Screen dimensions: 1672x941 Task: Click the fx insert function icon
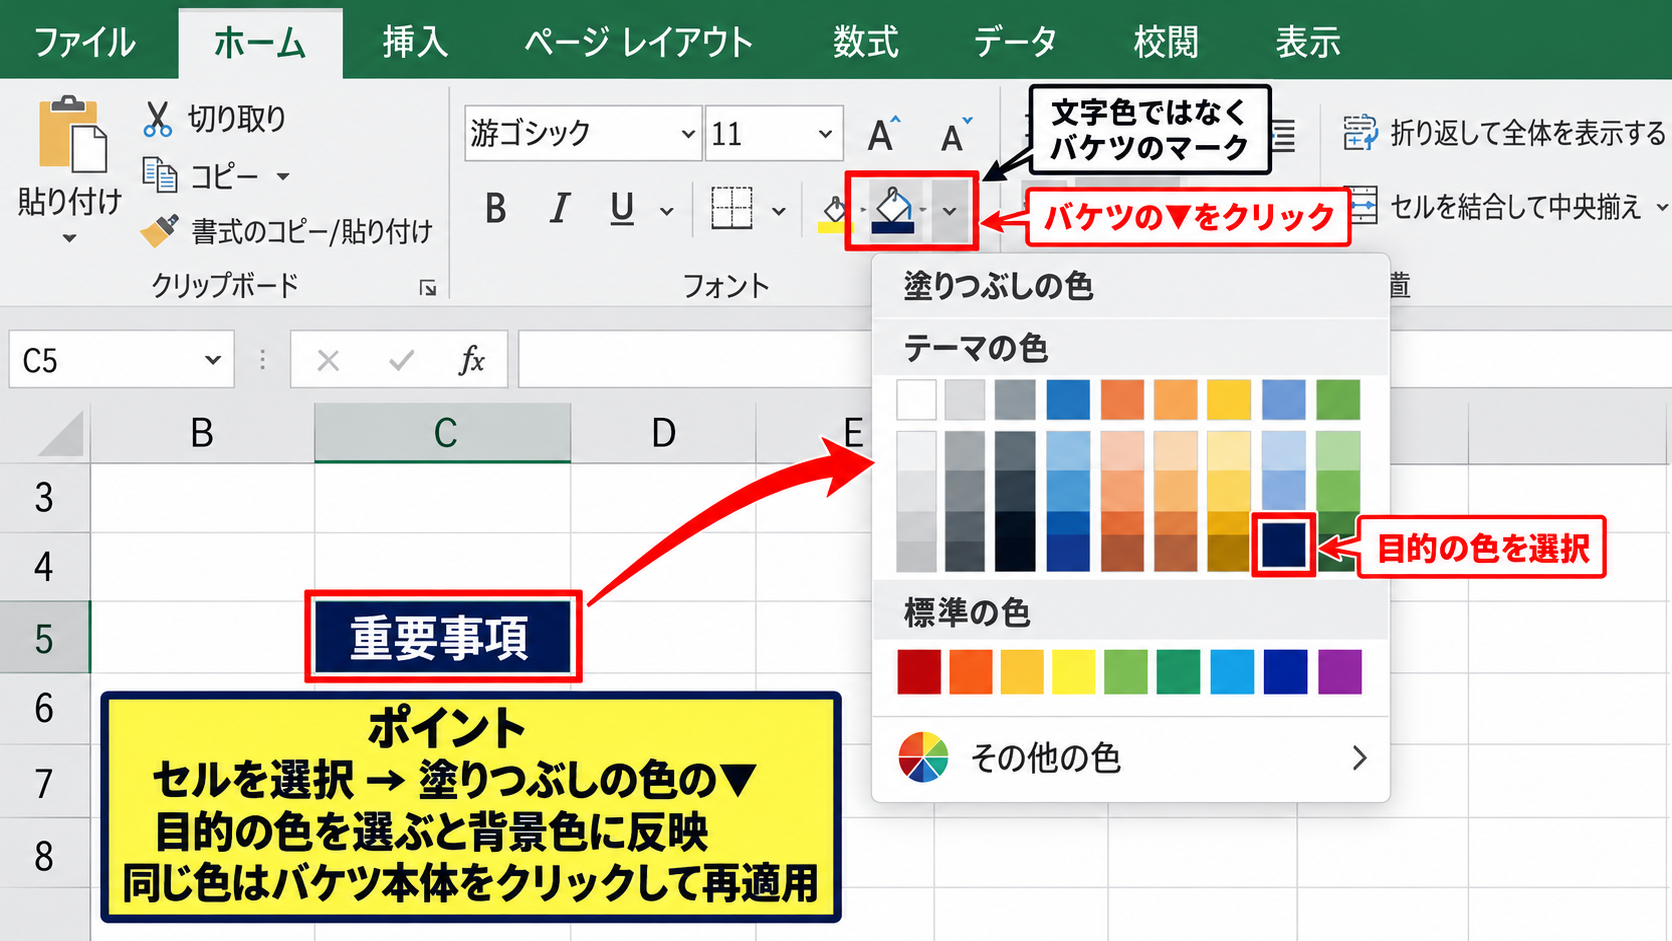471,359
